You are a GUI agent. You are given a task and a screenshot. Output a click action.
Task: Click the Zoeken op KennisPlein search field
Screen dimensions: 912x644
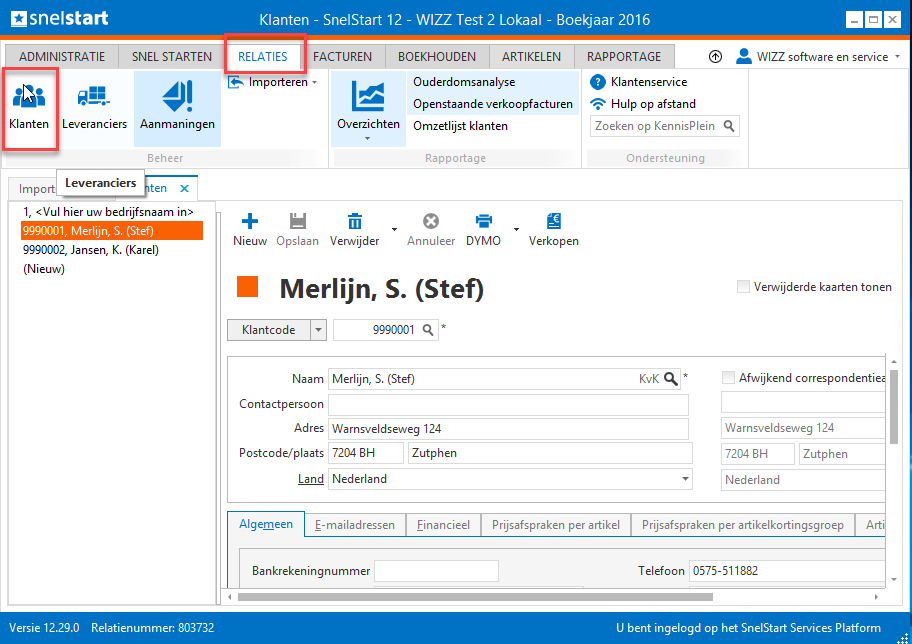pyautogui.click(x=656, y=126)
